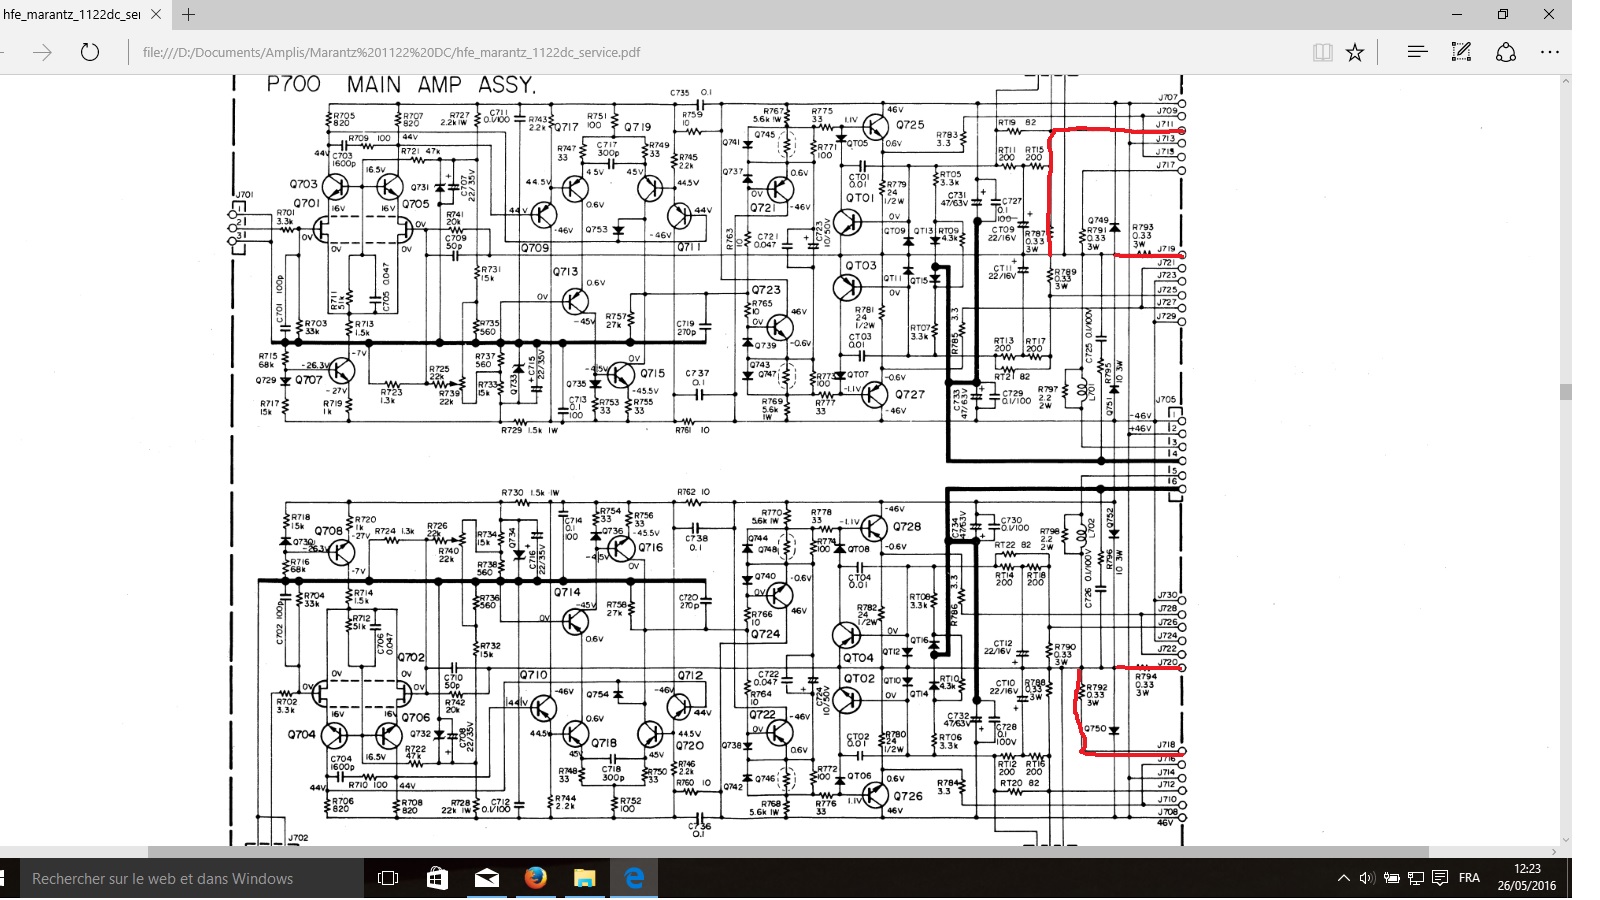
Task: Click the vertical scrollbar thumb
Action: pyautogui.click(x=1565, y=392)
